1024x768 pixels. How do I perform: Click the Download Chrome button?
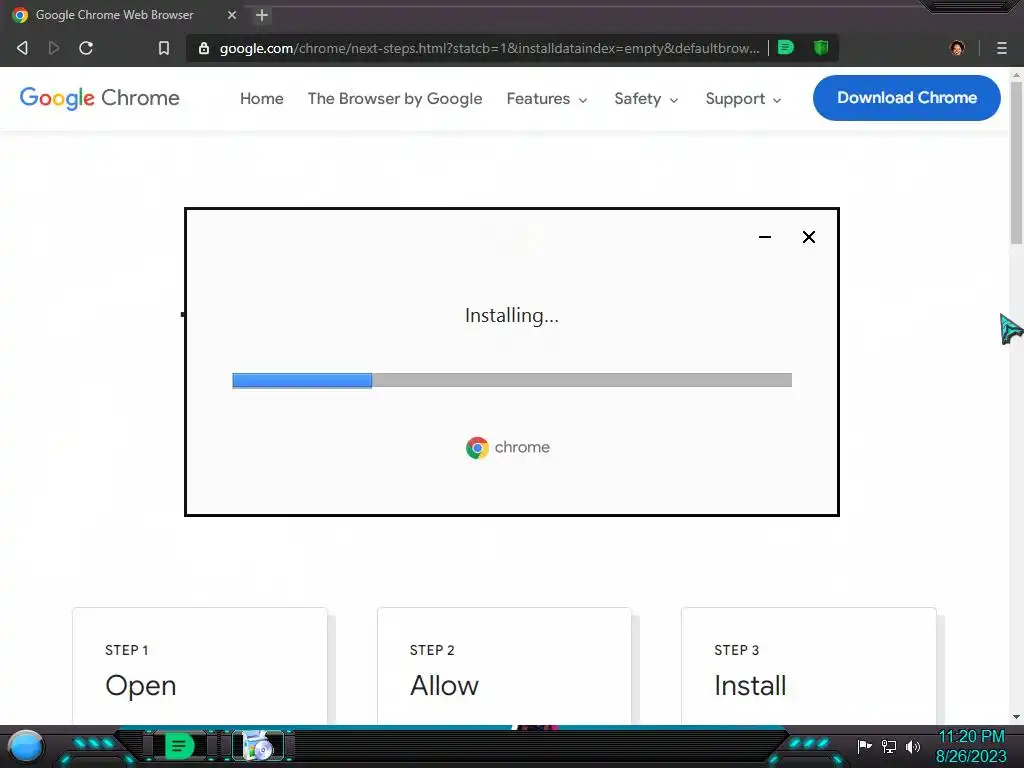906,98
